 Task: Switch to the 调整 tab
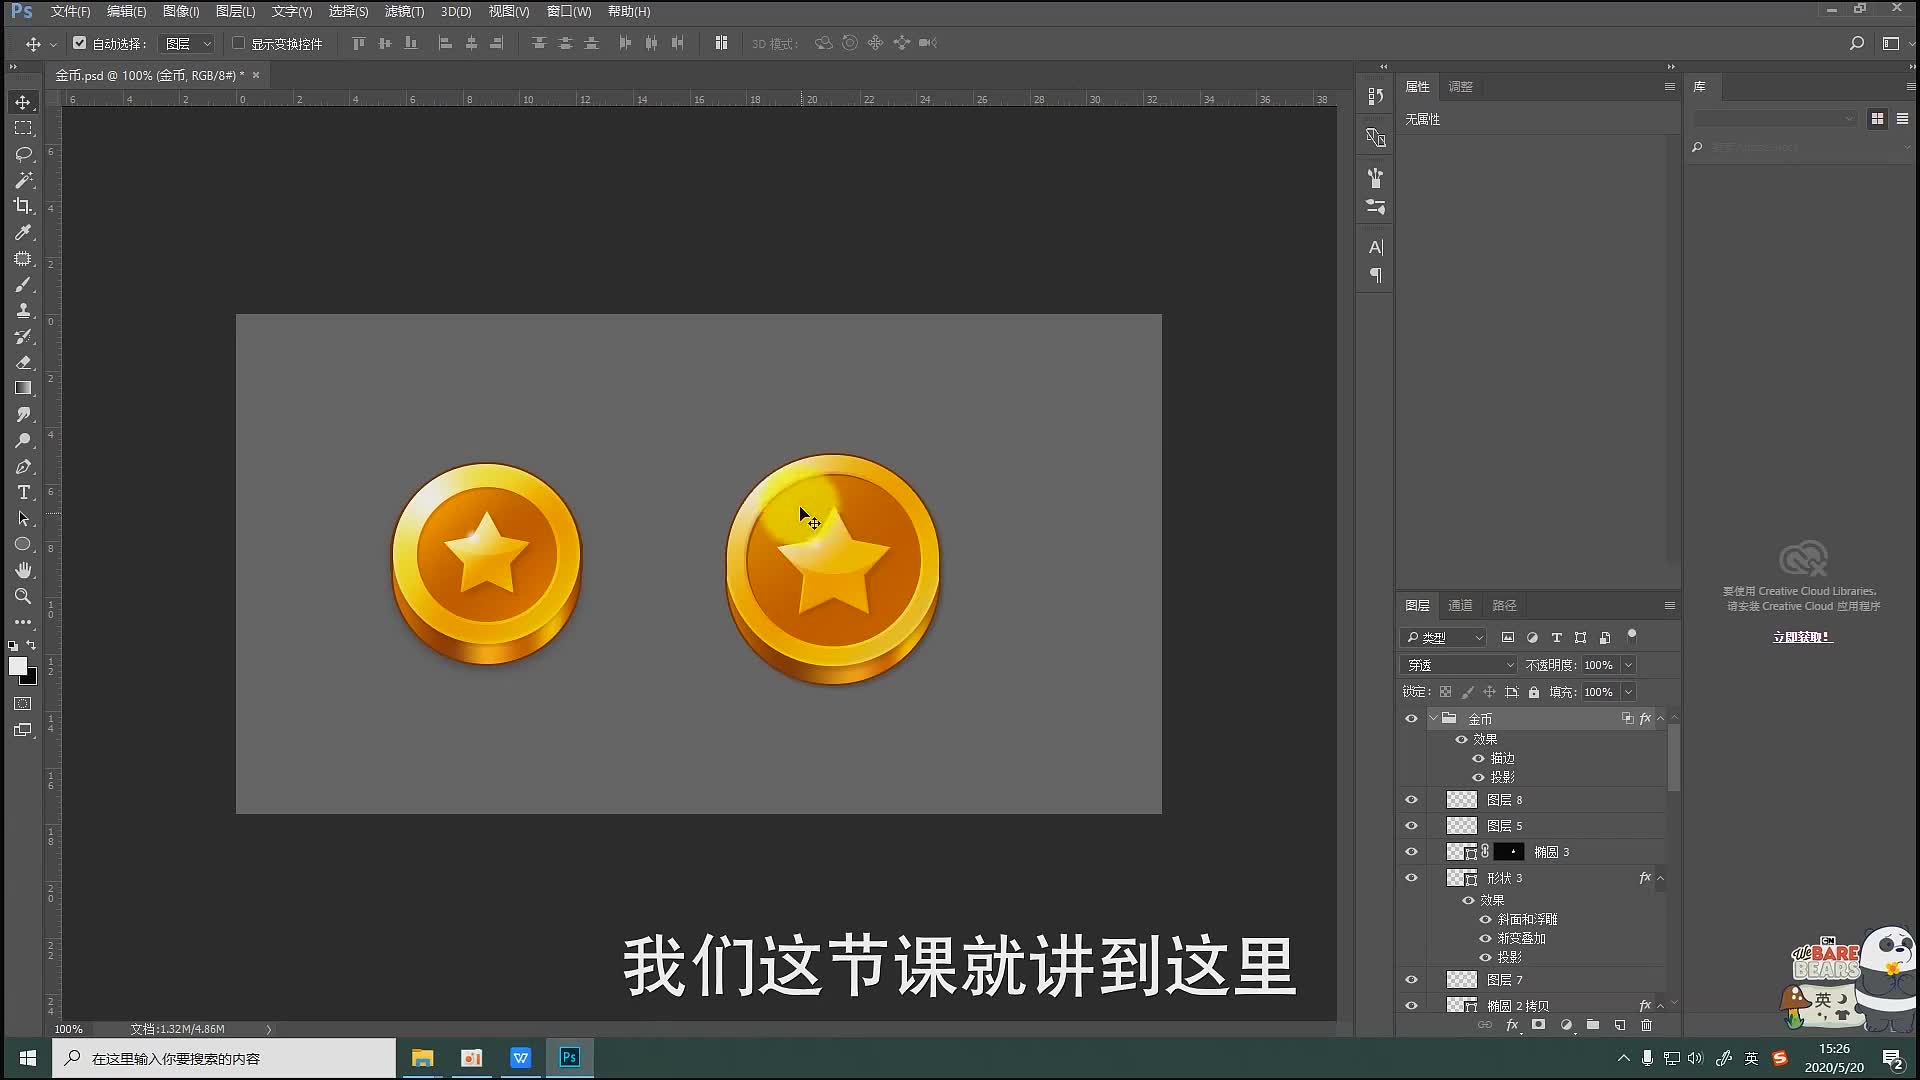click(1460, 86)
